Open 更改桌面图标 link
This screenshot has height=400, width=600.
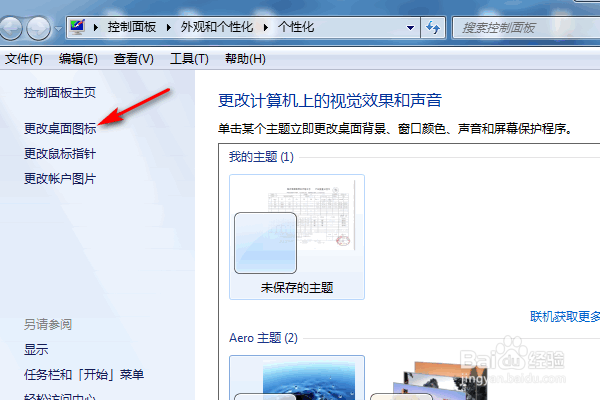coord(60,129)
